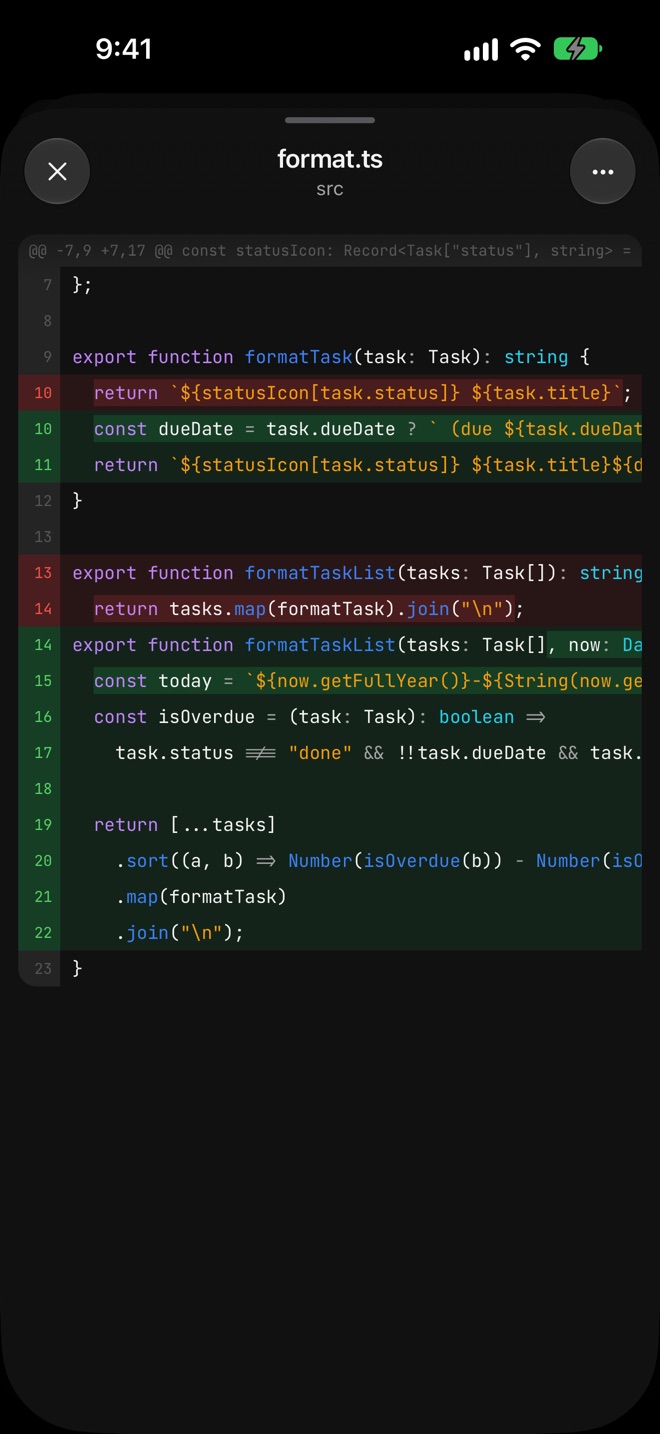Tap the battery charging icon in status bar
The height and width of the screenshot is (1434, 660).
click(577, 49)
